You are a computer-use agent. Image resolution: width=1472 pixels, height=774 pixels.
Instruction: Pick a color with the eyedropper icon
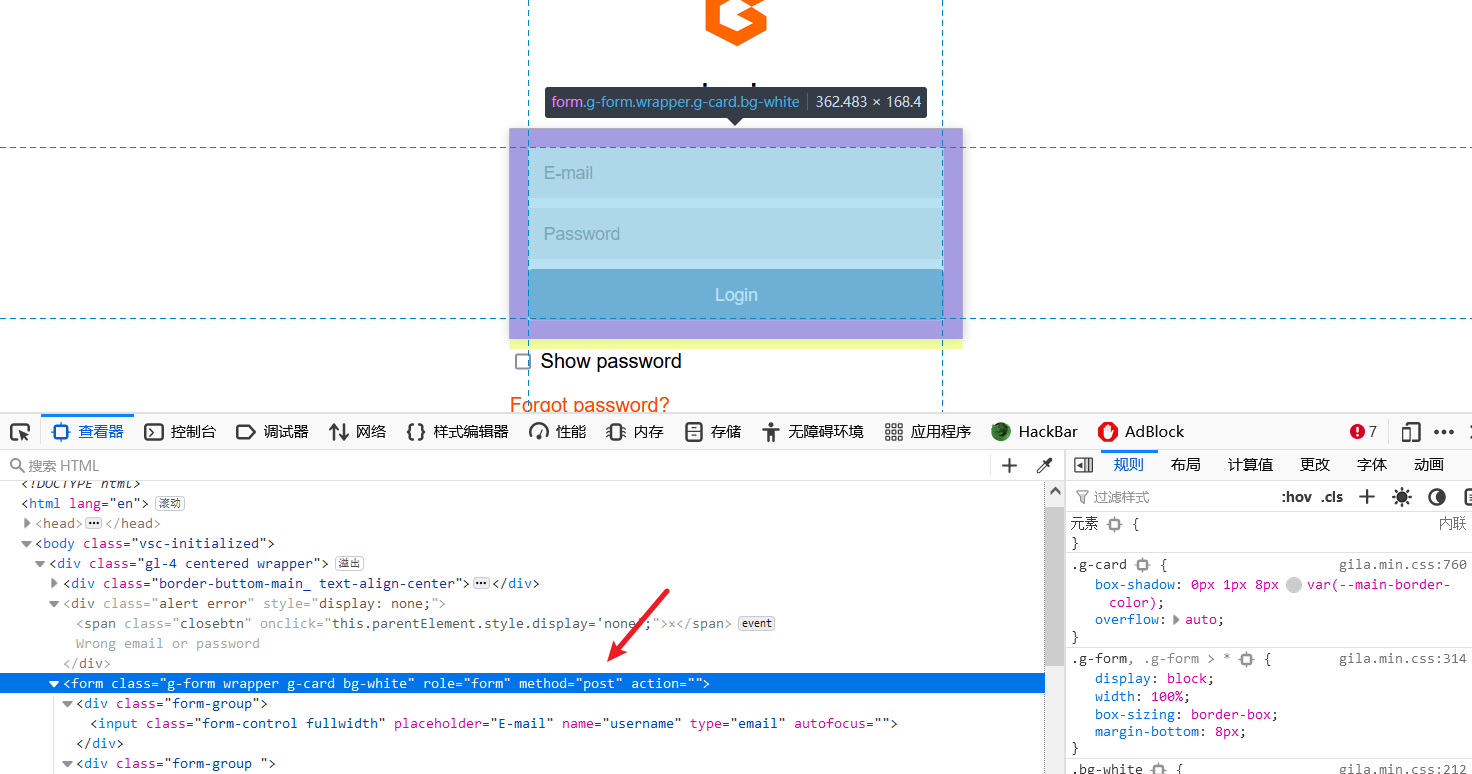[1045, 466]
